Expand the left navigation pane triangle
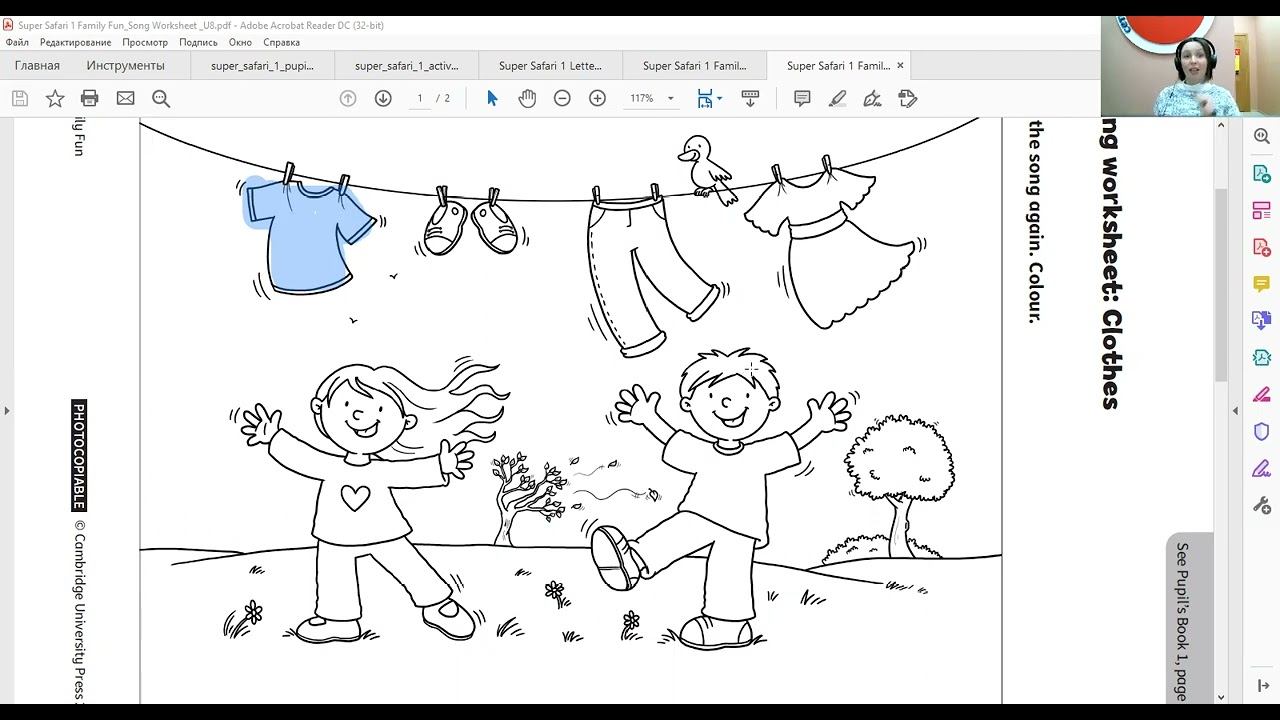1280x720 pixels. (7, 411)
